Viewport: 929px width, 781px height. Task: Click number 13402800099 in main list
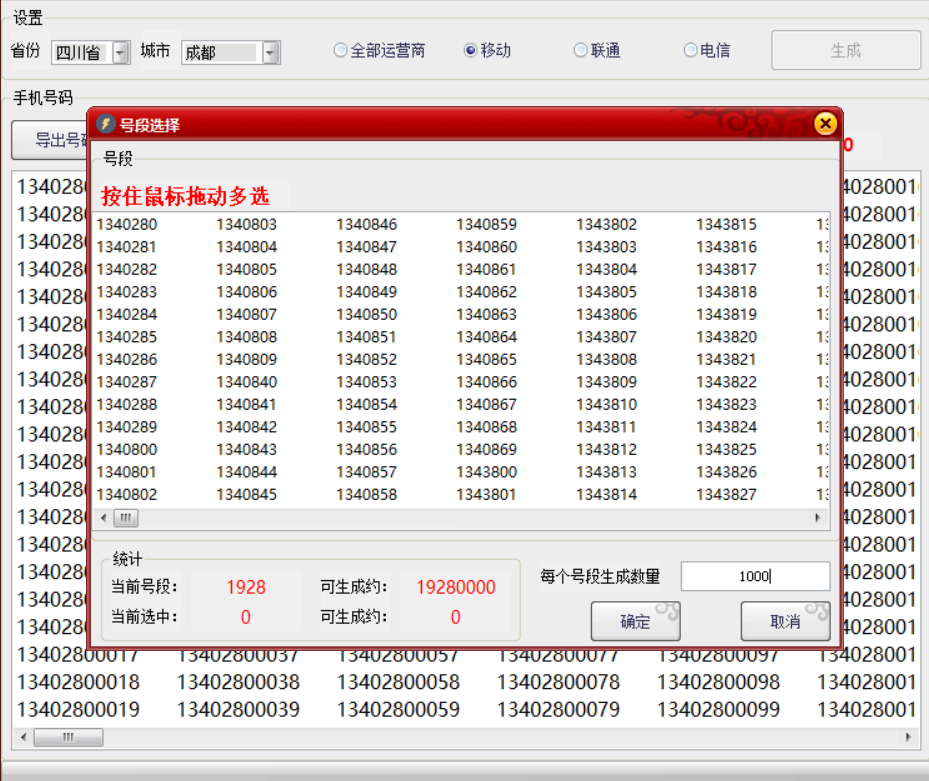[x=718, y=709]
